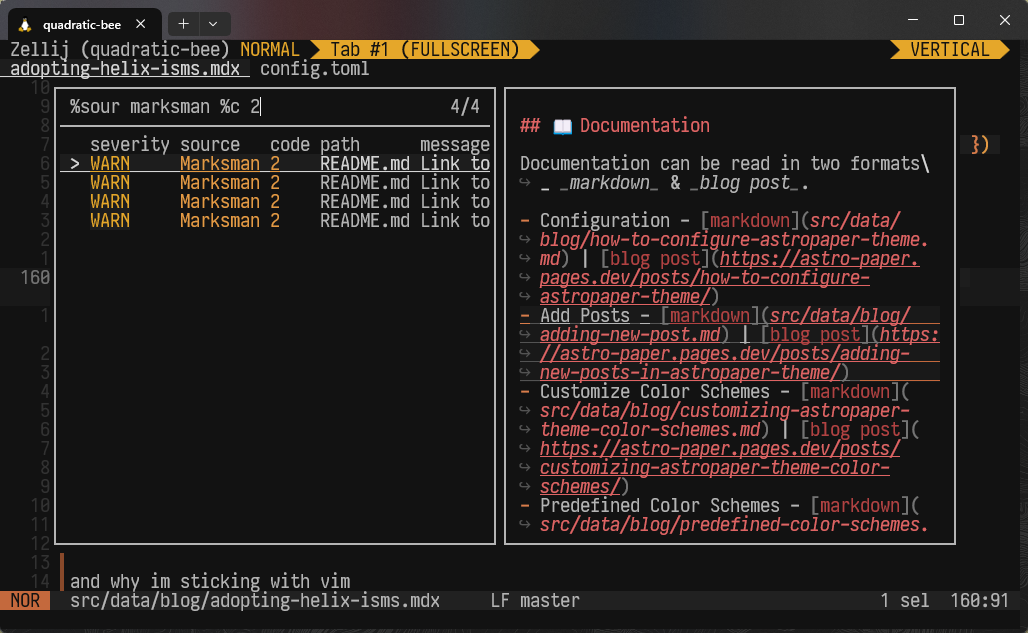Viewport: 1028px width, 633px height.
Task: Click Tab #1 (FULLSCREEN) in Zellij bar
Action: (424, 50)
